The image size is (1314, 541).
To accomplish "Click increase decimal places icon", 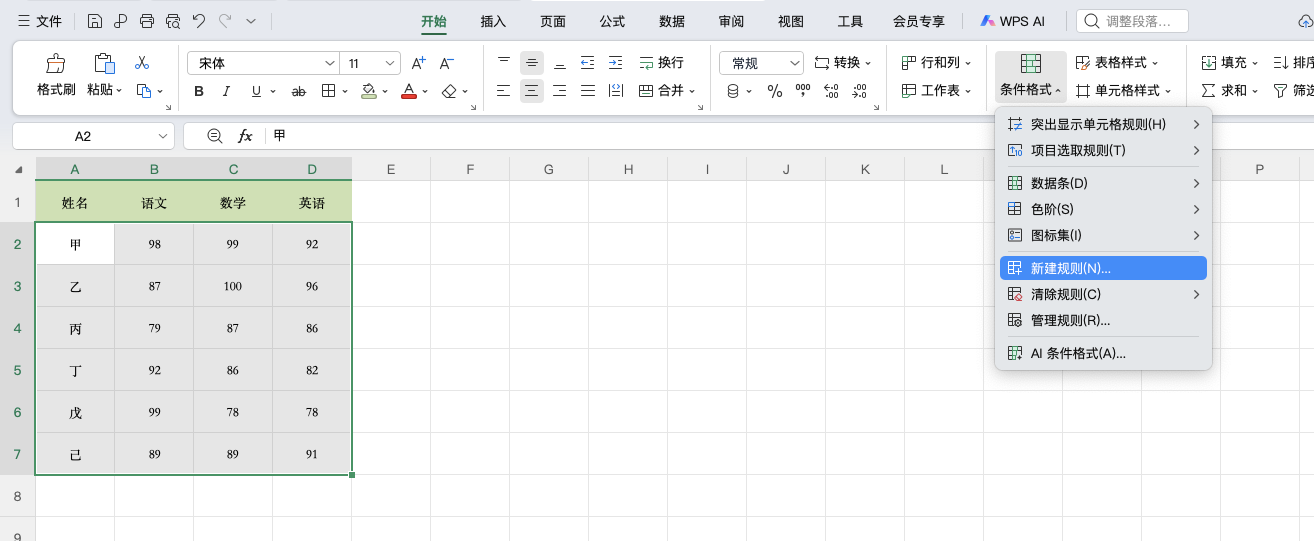I will (831, 91).
